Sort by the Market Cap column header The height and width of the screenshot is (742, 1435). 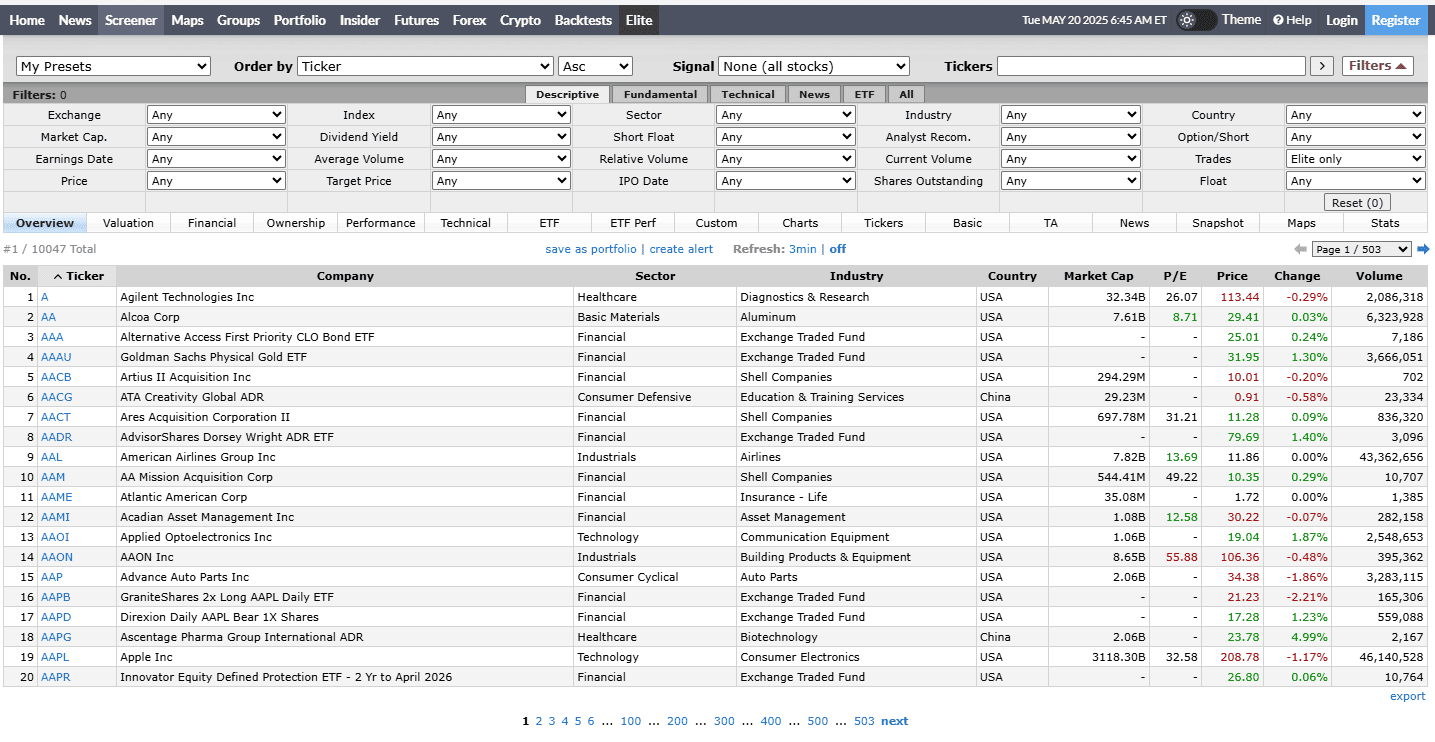[1098, 276]
